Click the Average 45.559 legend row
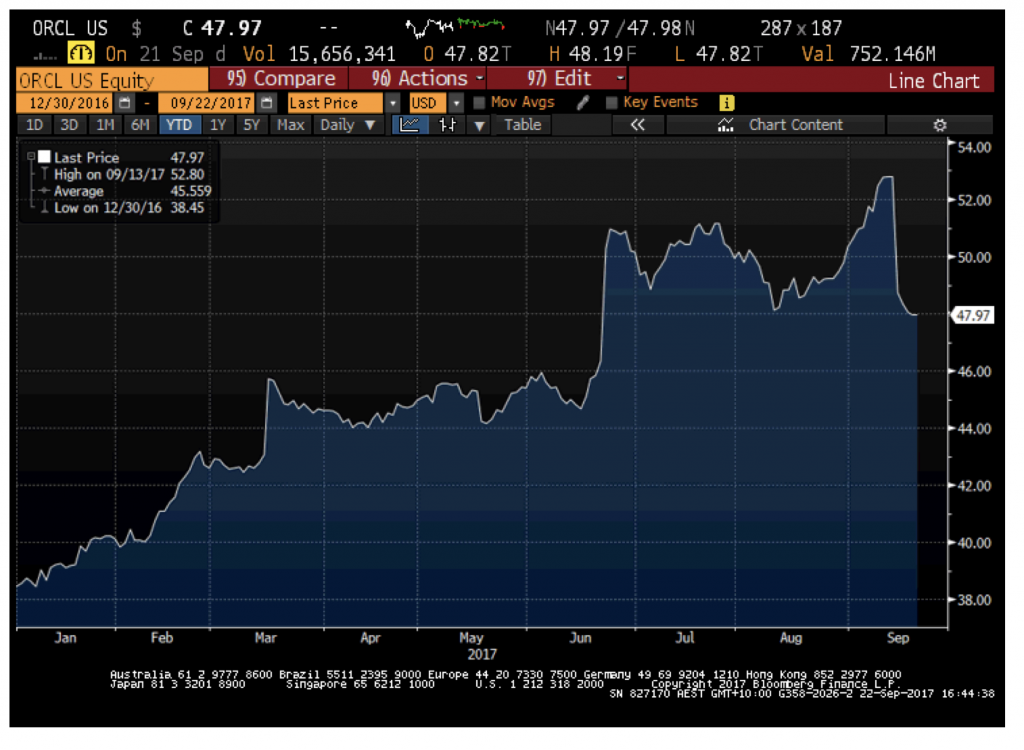 125,191
